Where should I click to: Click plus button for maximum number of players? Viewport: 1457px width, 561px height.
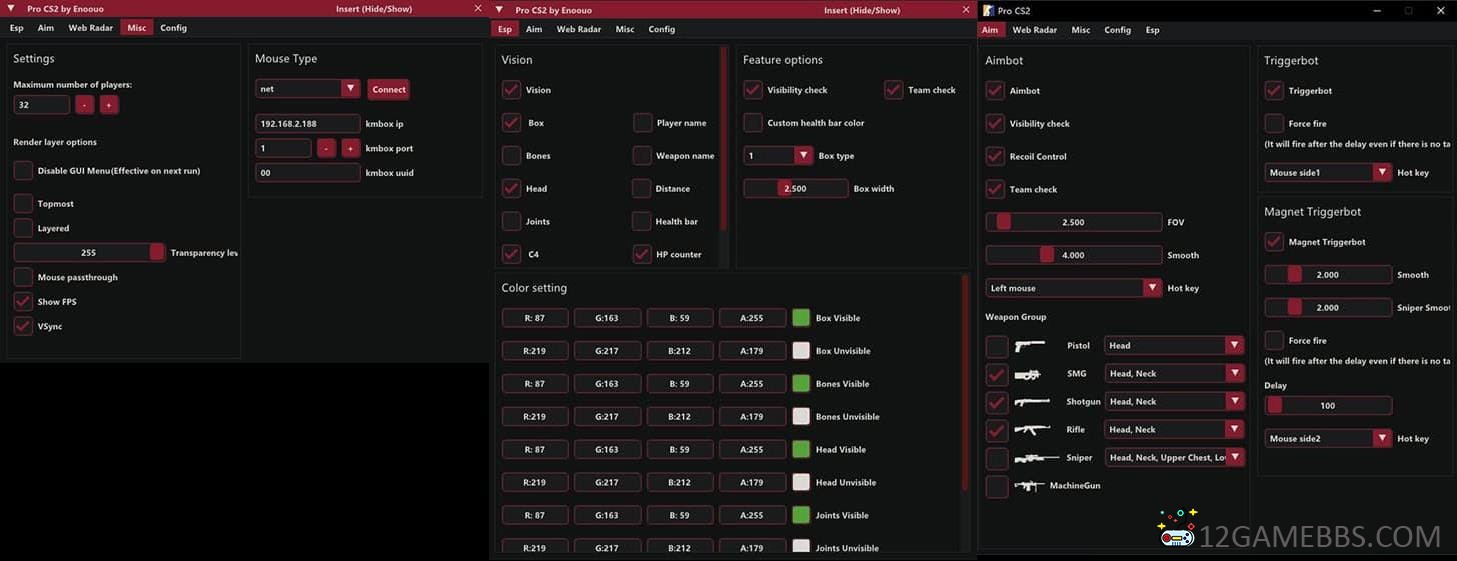pyautogui.click(x=109, y=105)
